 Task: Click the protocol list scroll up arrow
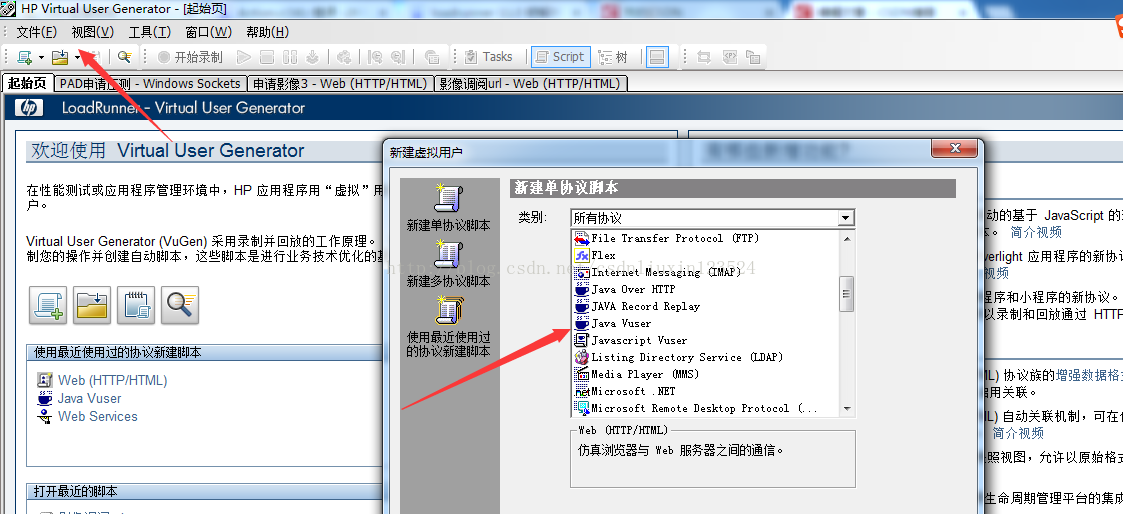847,238
